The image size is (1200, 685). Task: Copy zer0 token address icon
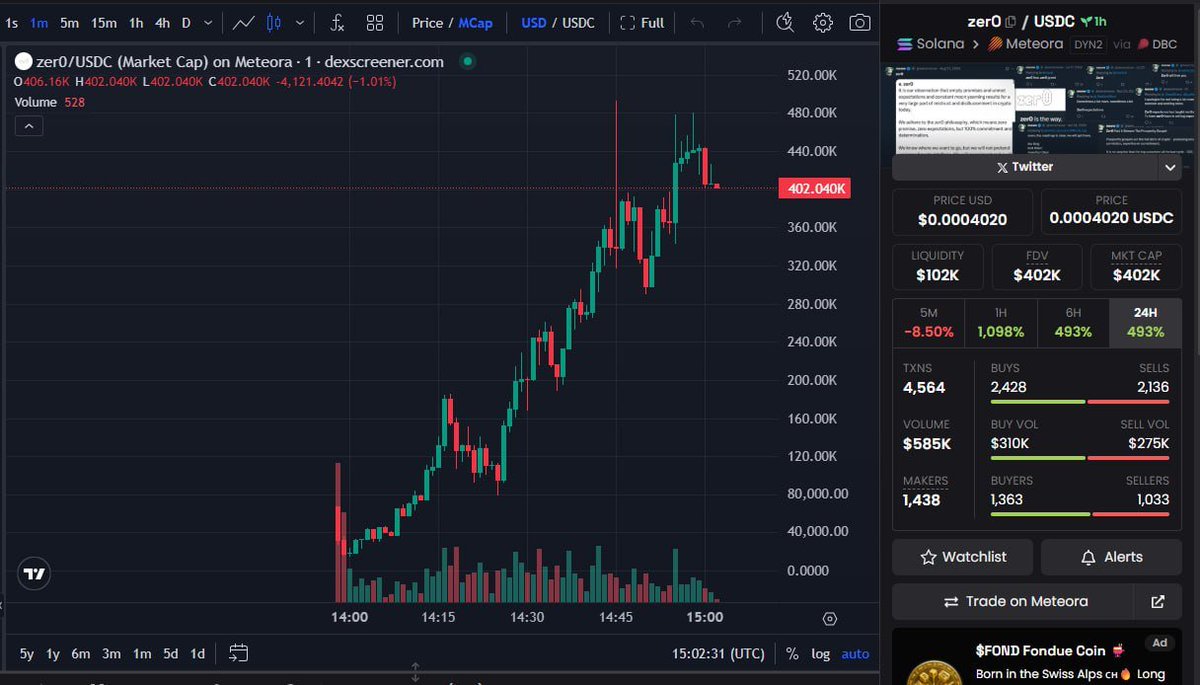tap(1011, 22)
